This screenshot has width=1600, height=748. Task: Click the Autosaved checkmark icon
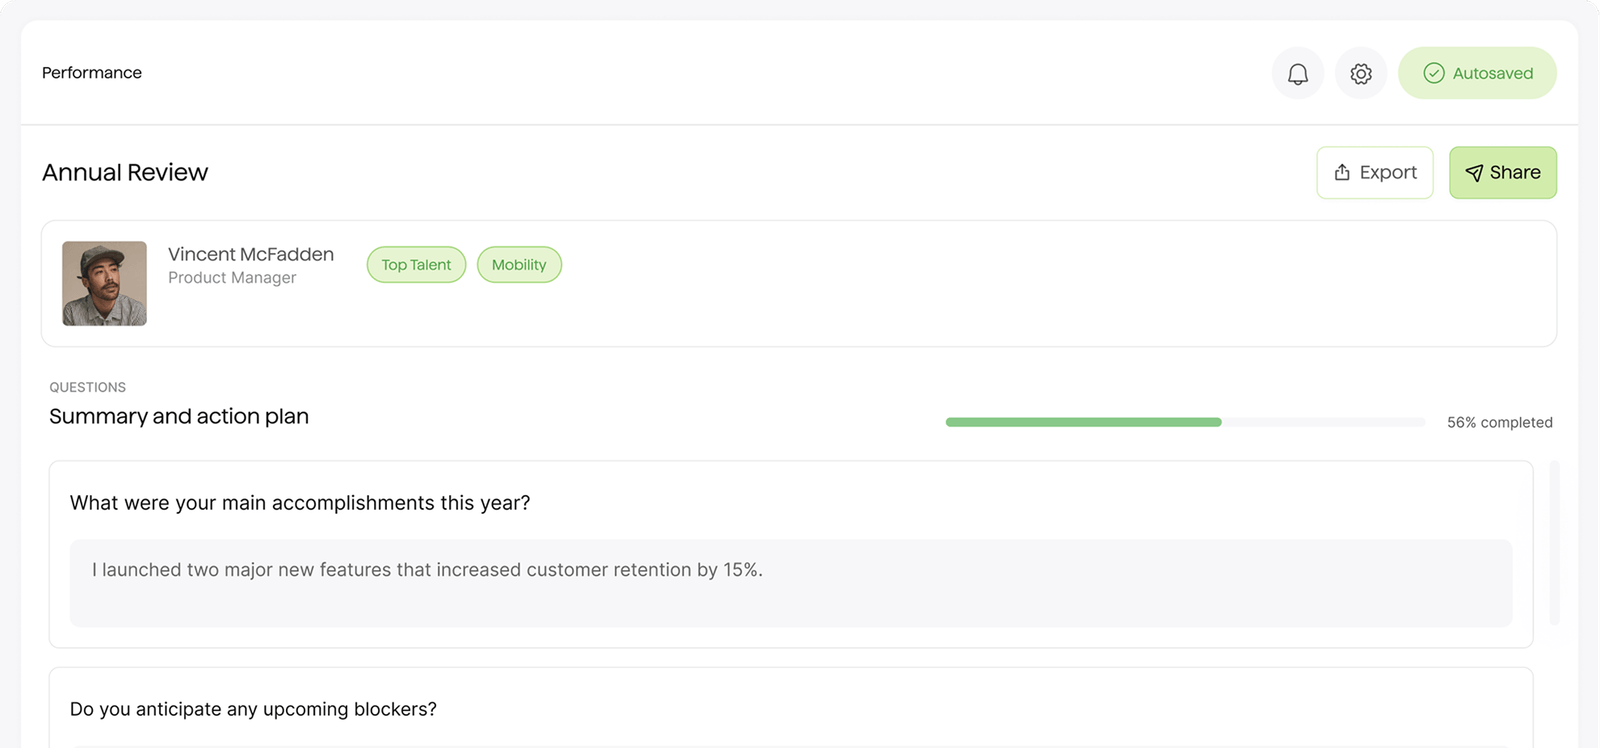click(1434, 72)
